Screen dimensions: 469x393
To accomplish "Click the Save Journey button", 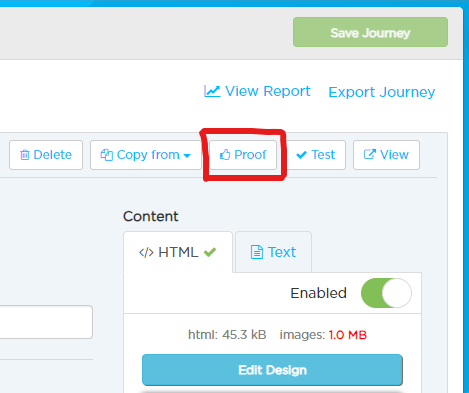I will (370, 32).
